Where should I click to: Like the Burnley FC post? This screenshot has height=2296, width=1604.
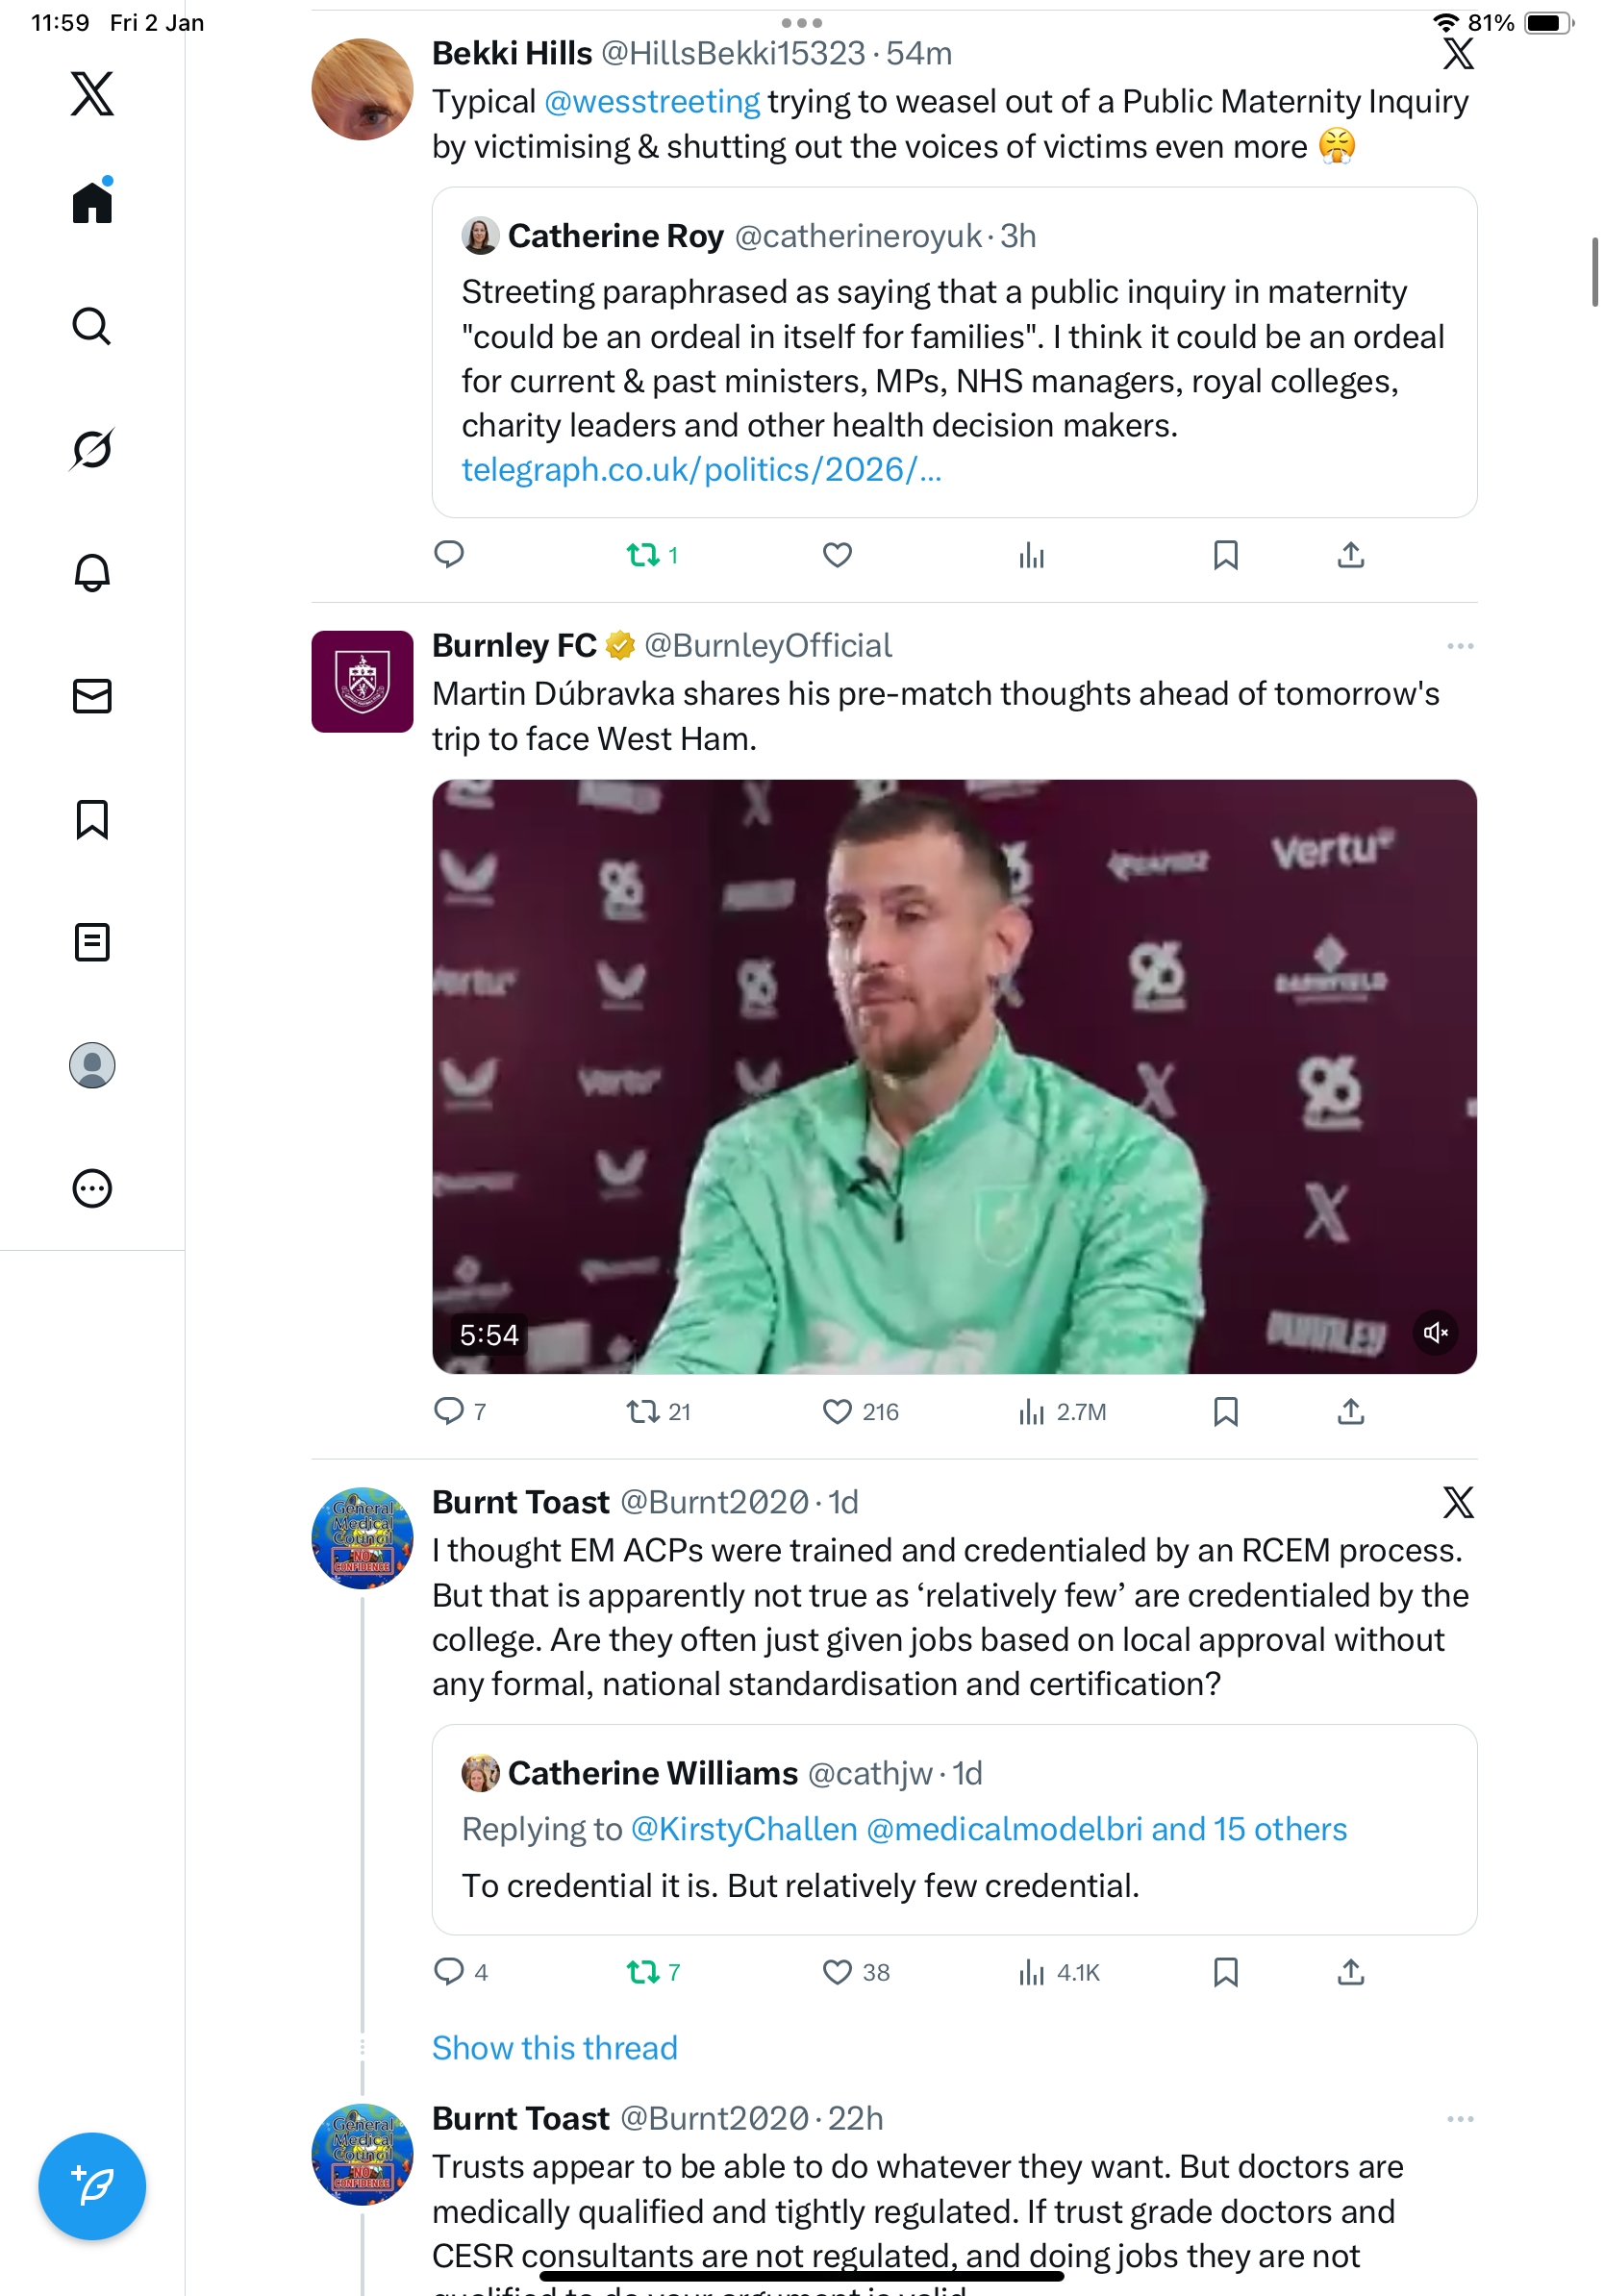pos(837,1411)
